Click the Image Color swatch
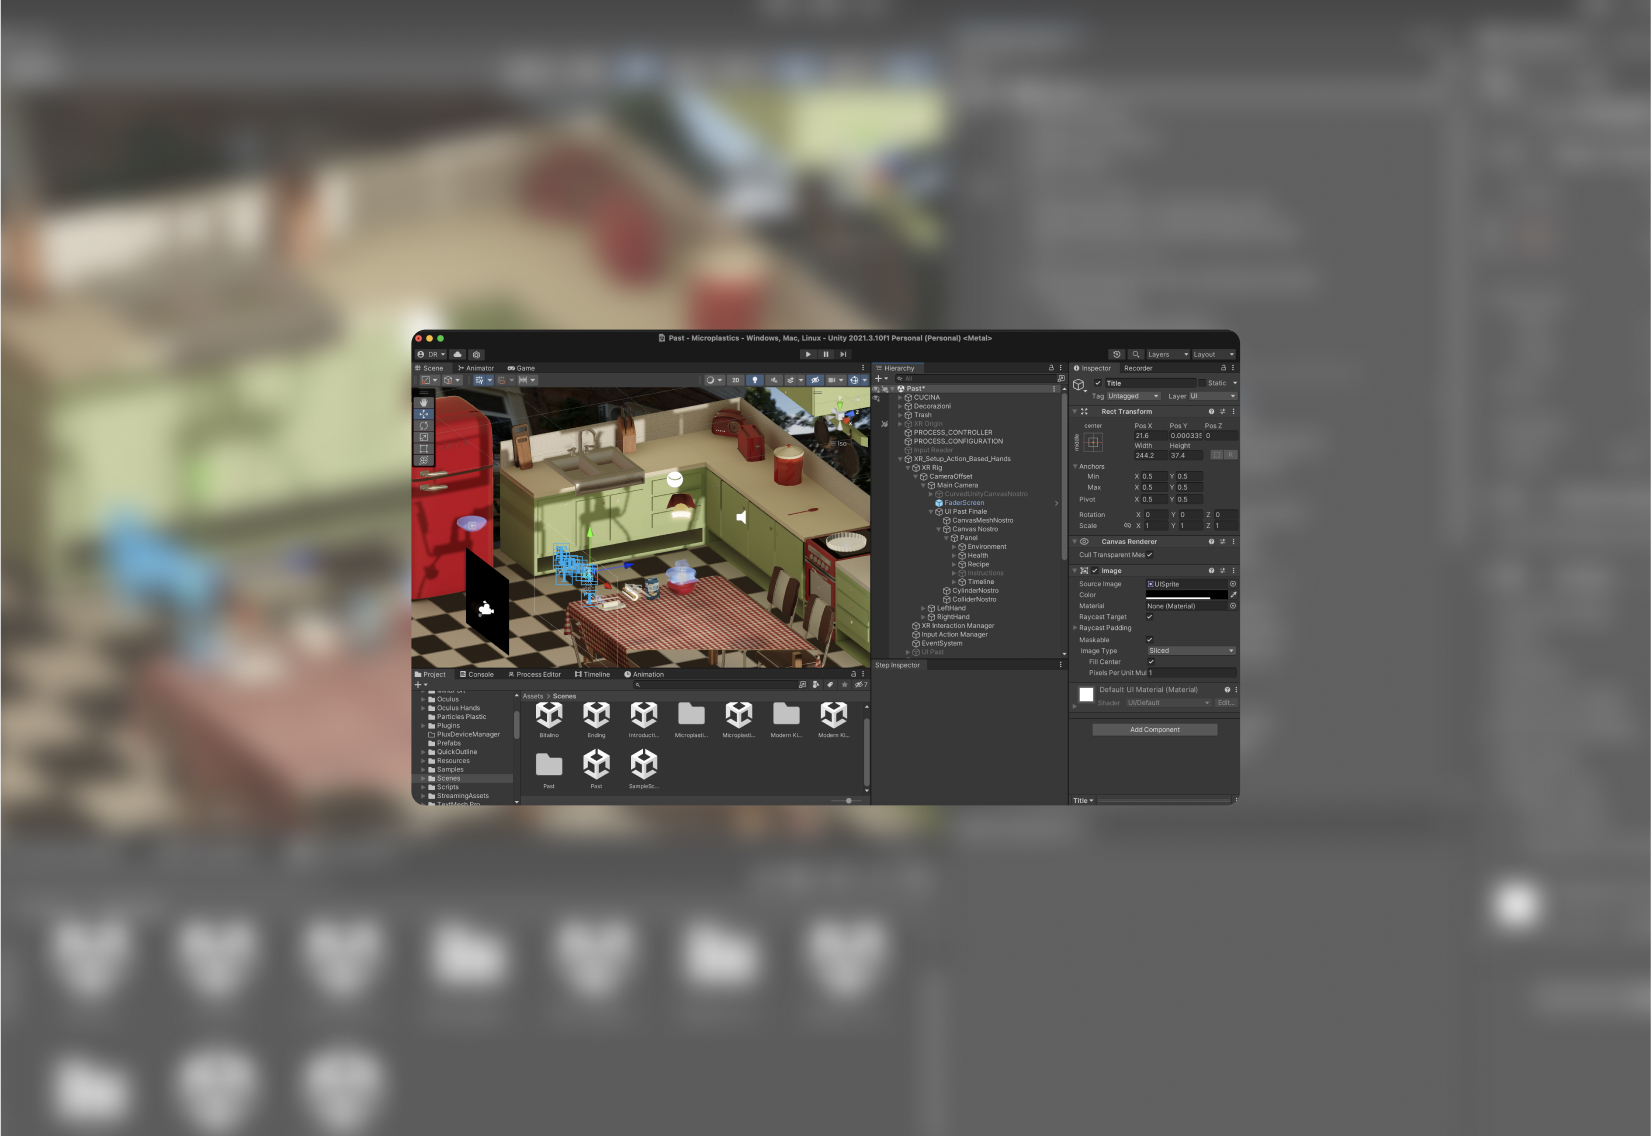 tap(1185, 595)
